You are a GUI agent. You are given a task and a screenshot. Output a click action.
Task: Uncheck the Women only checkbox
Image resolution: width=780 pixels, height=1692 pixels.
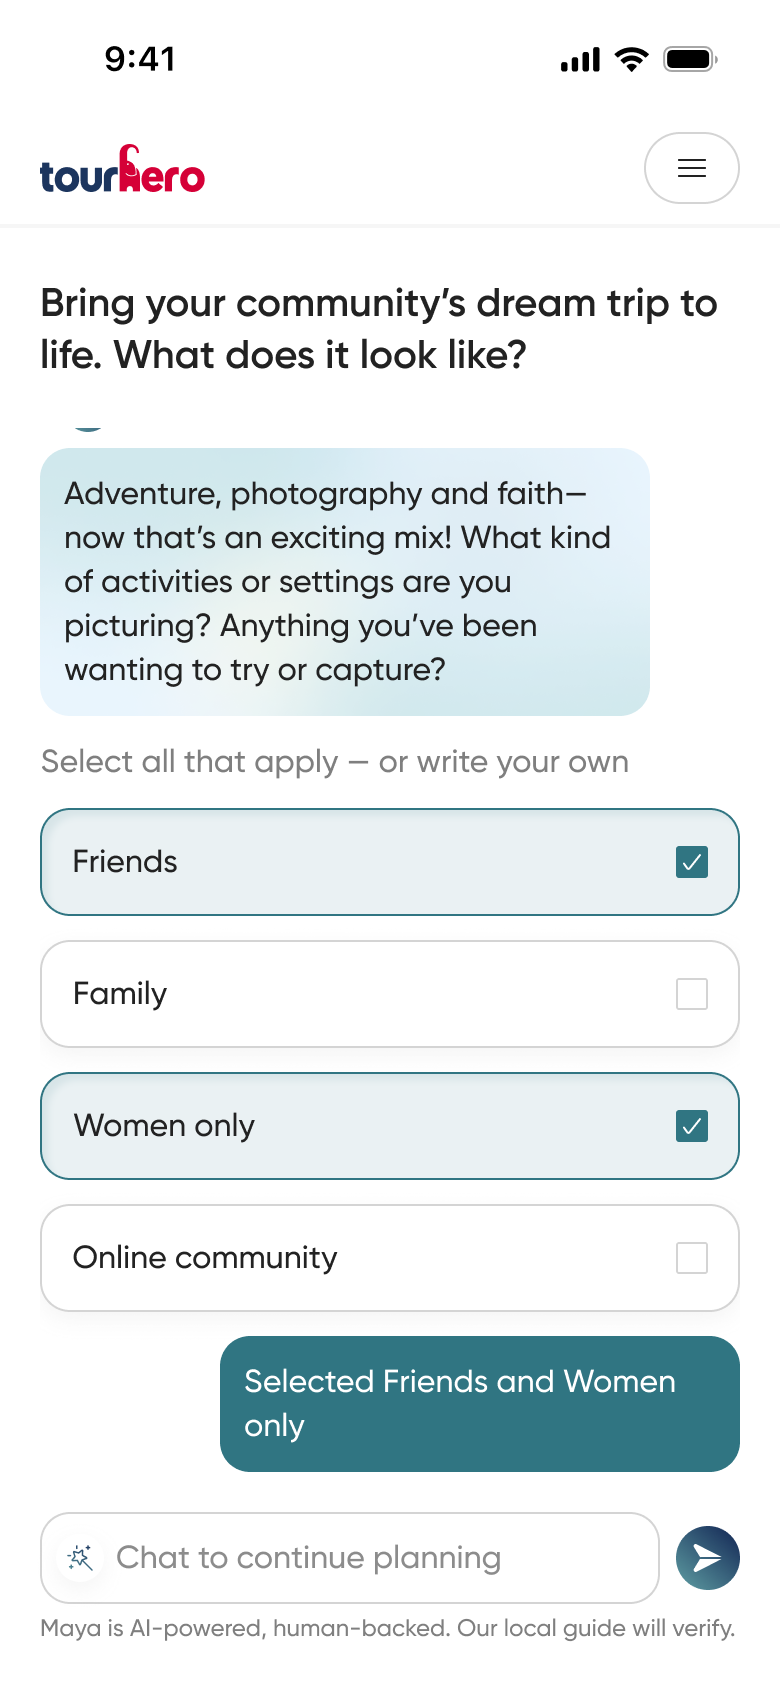[x=692, y=1126]
